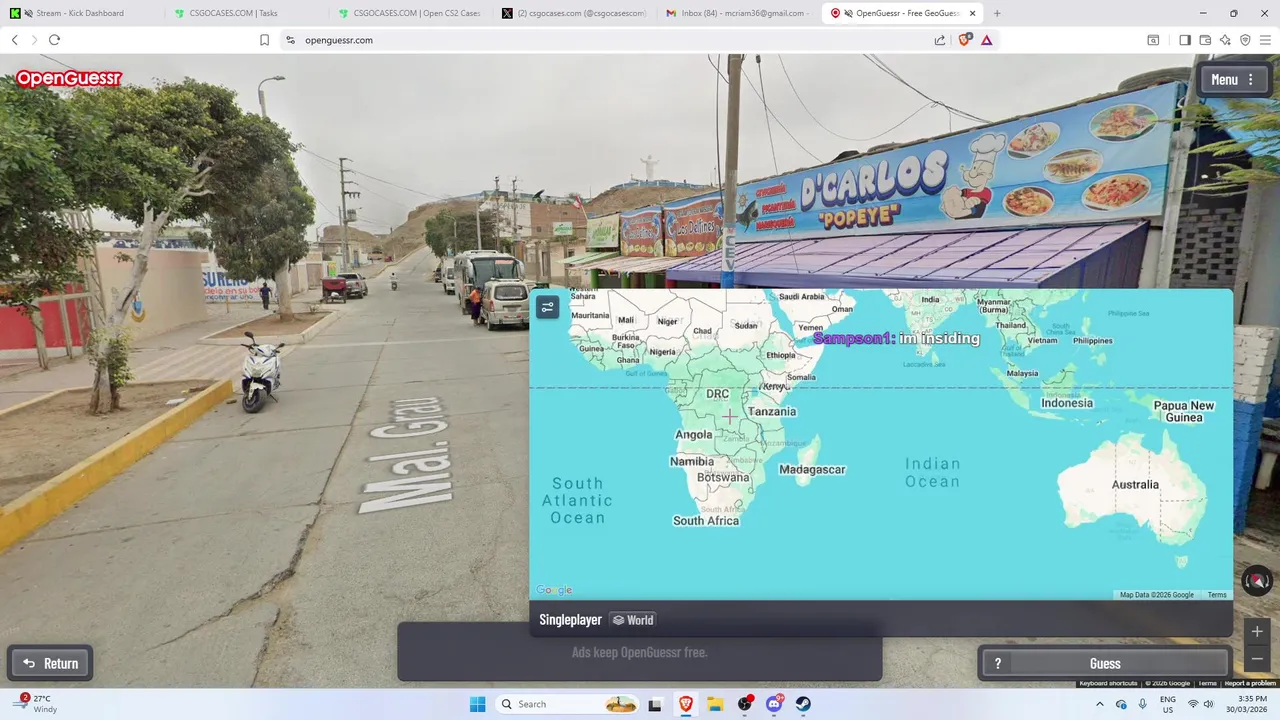1280x720 pixels.
Task: Click Tanzania label on the map
Action: [772, 411]
